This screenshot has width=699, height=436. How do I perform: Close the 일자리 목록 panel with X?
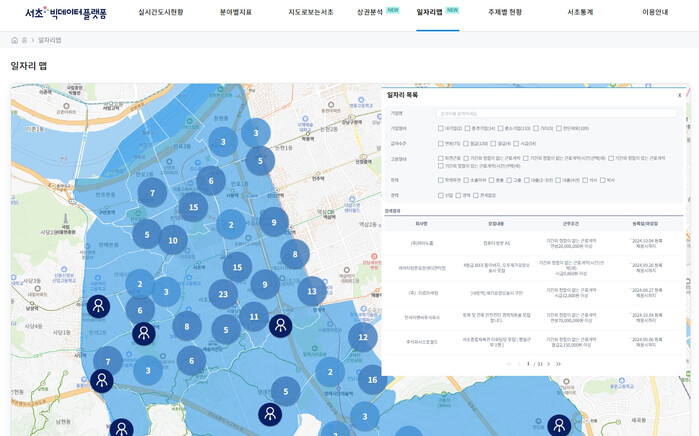679,95
